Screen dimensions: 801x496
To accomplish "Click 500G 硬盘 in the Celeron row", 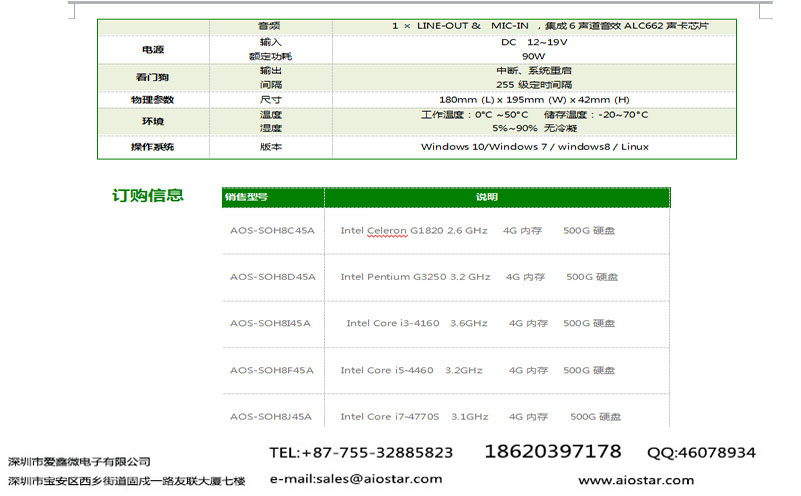I will tap(589, 230).
